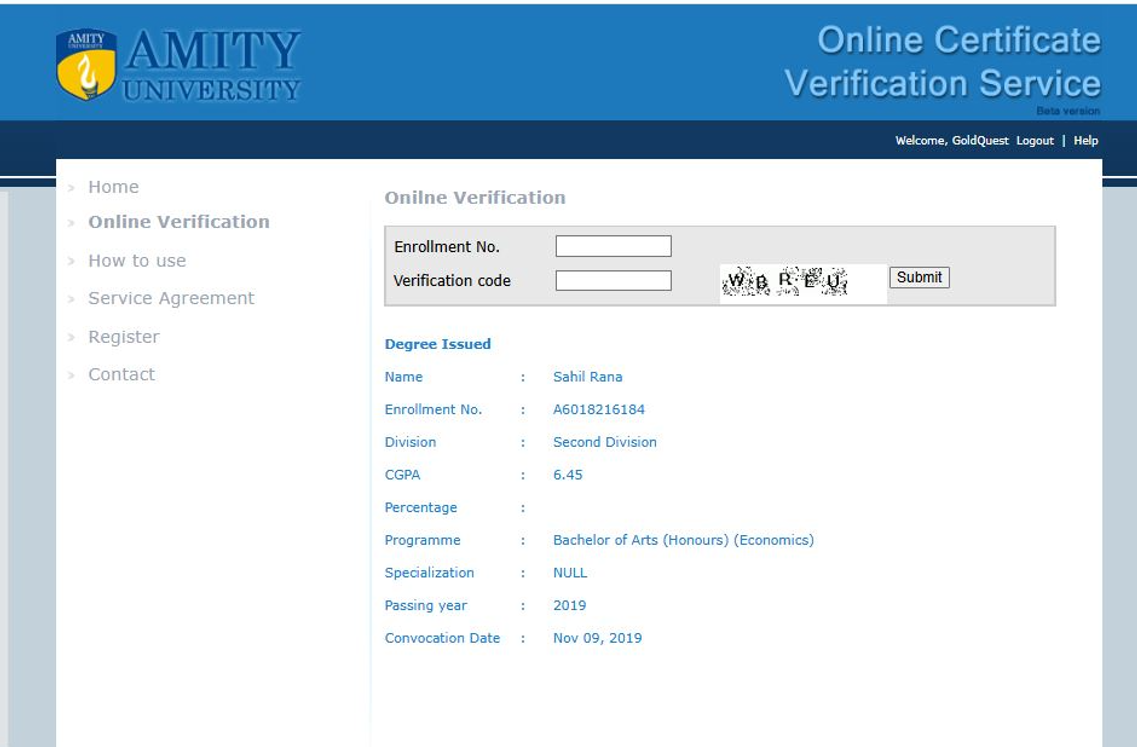Click the Submit button

tap(919, 277)
